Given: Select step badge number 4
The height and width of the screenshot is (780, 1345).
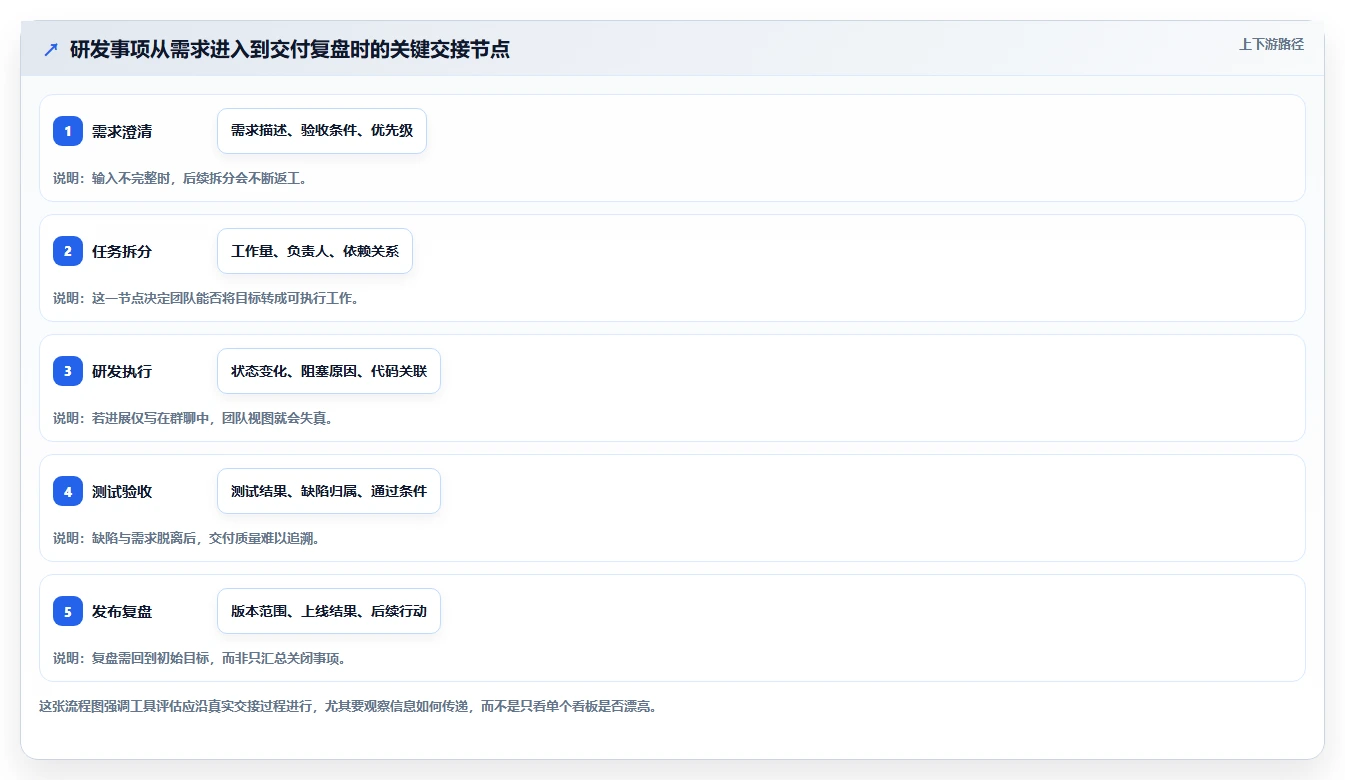Looking at the screenshot, I should pos(68,491).
